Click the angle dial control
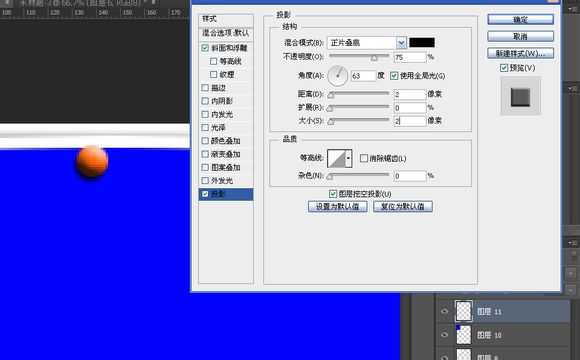580x360 pixels. tap(338, 76)
